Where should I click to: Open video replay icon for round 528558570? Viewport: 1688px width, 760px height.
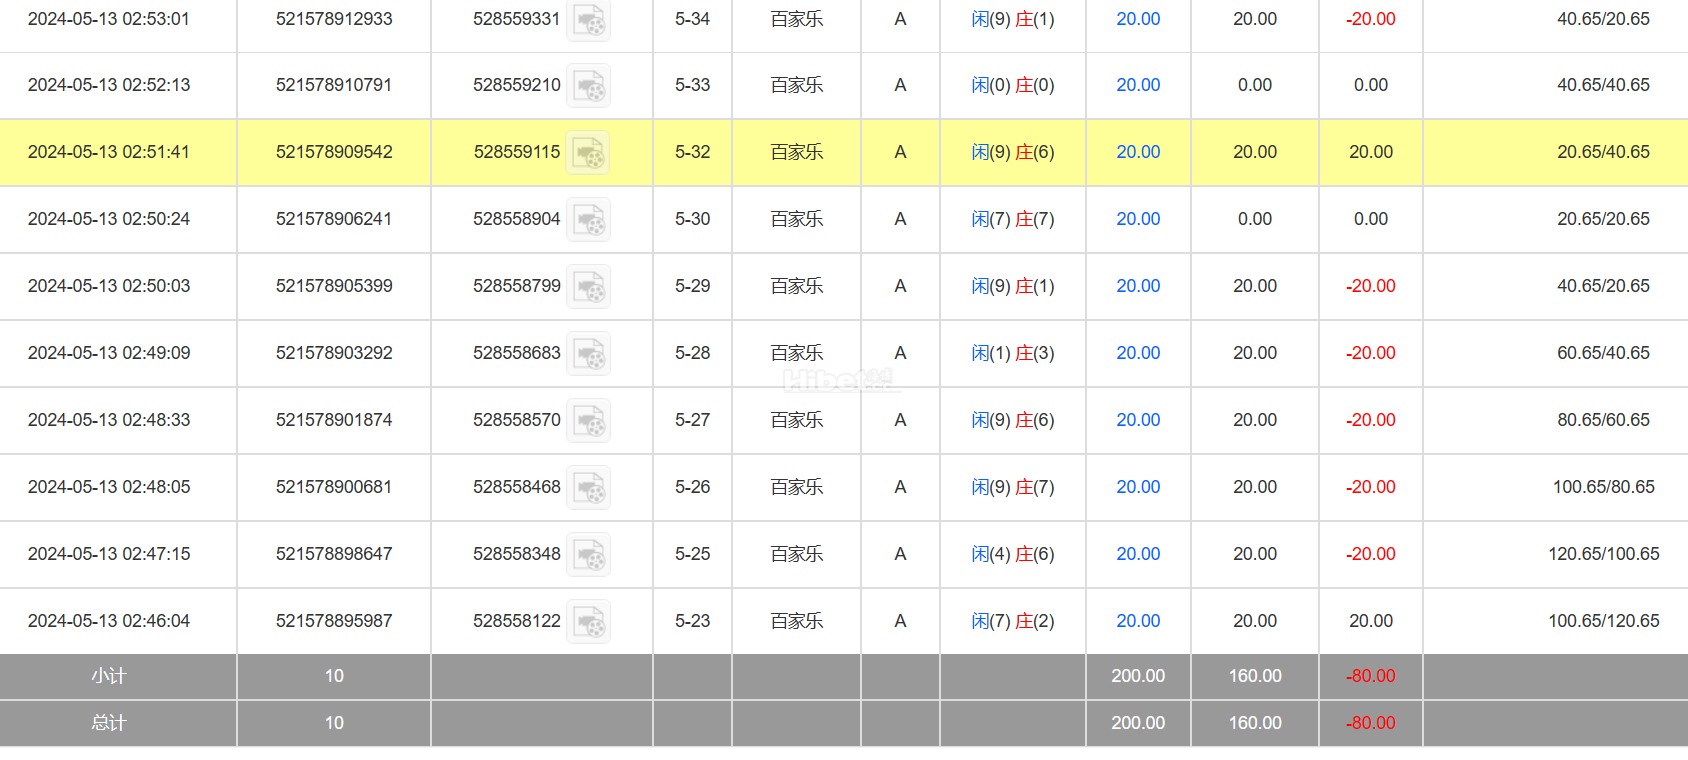click(589, 421)
